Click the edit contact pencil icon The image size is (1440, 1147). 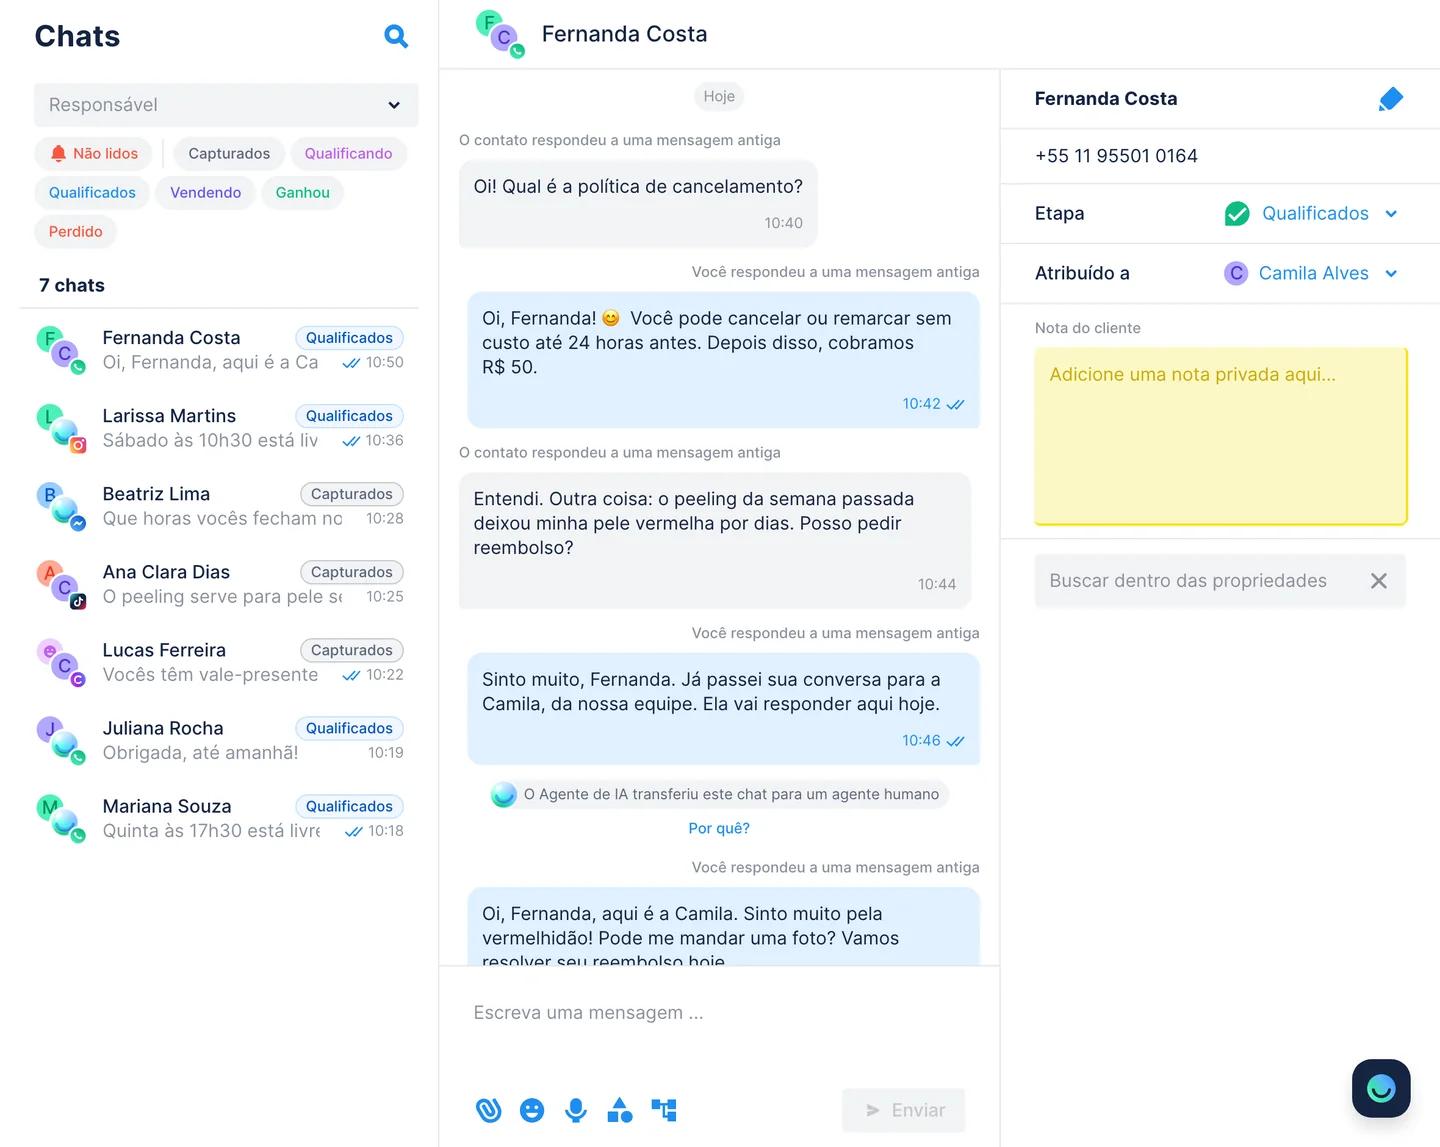(1391, 99)
